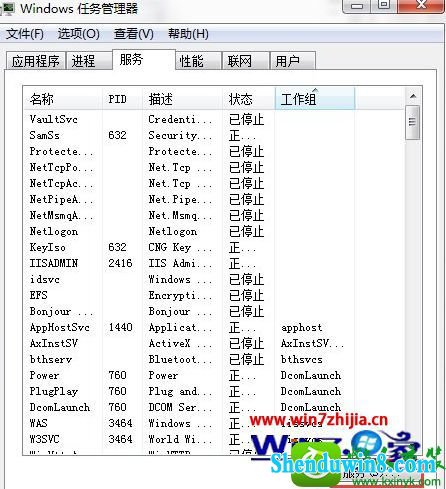446x489 pixels.
Task: Select the NetTcpAc... service row
Action: coord(213,183)
